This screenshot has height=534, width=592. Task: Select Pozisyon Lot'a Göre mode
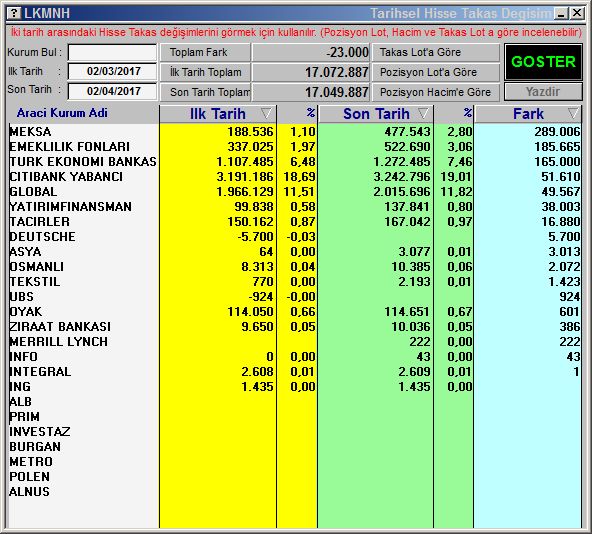(x=436, y=72)
